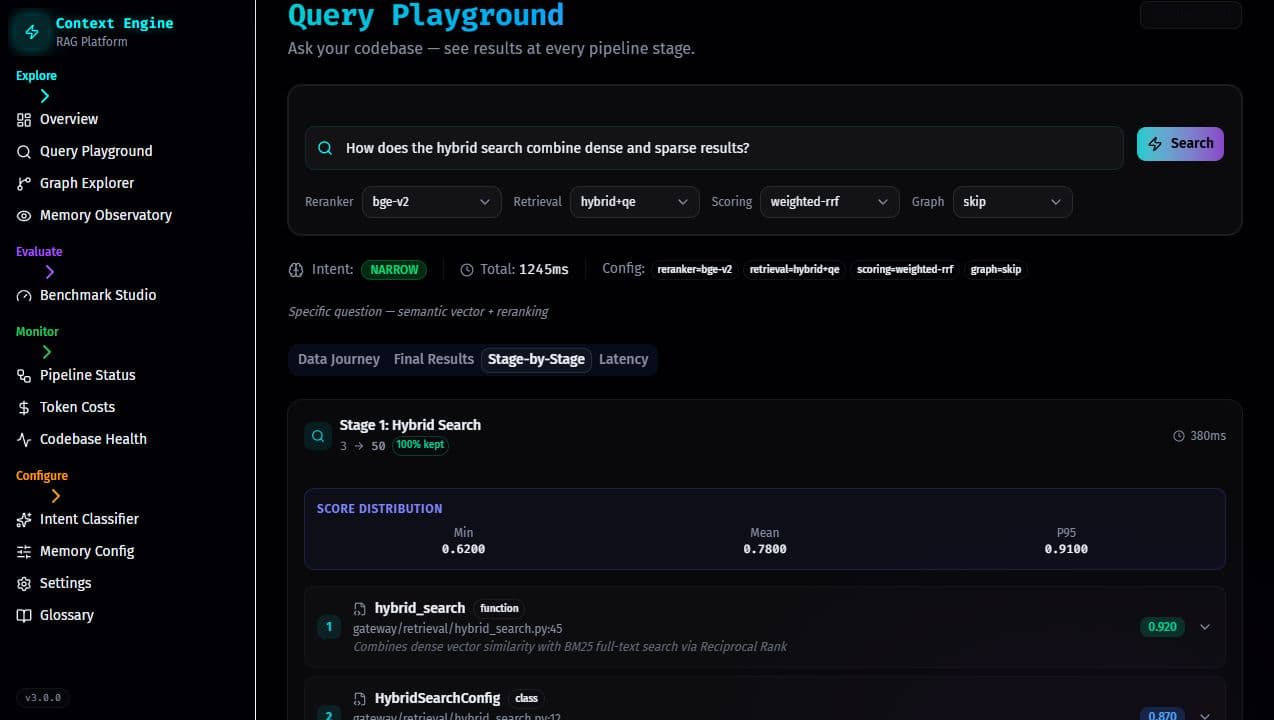The image size is (1274, 720).
Task: Switch to the Final Results tab
Action: click(x=434, y=360)
